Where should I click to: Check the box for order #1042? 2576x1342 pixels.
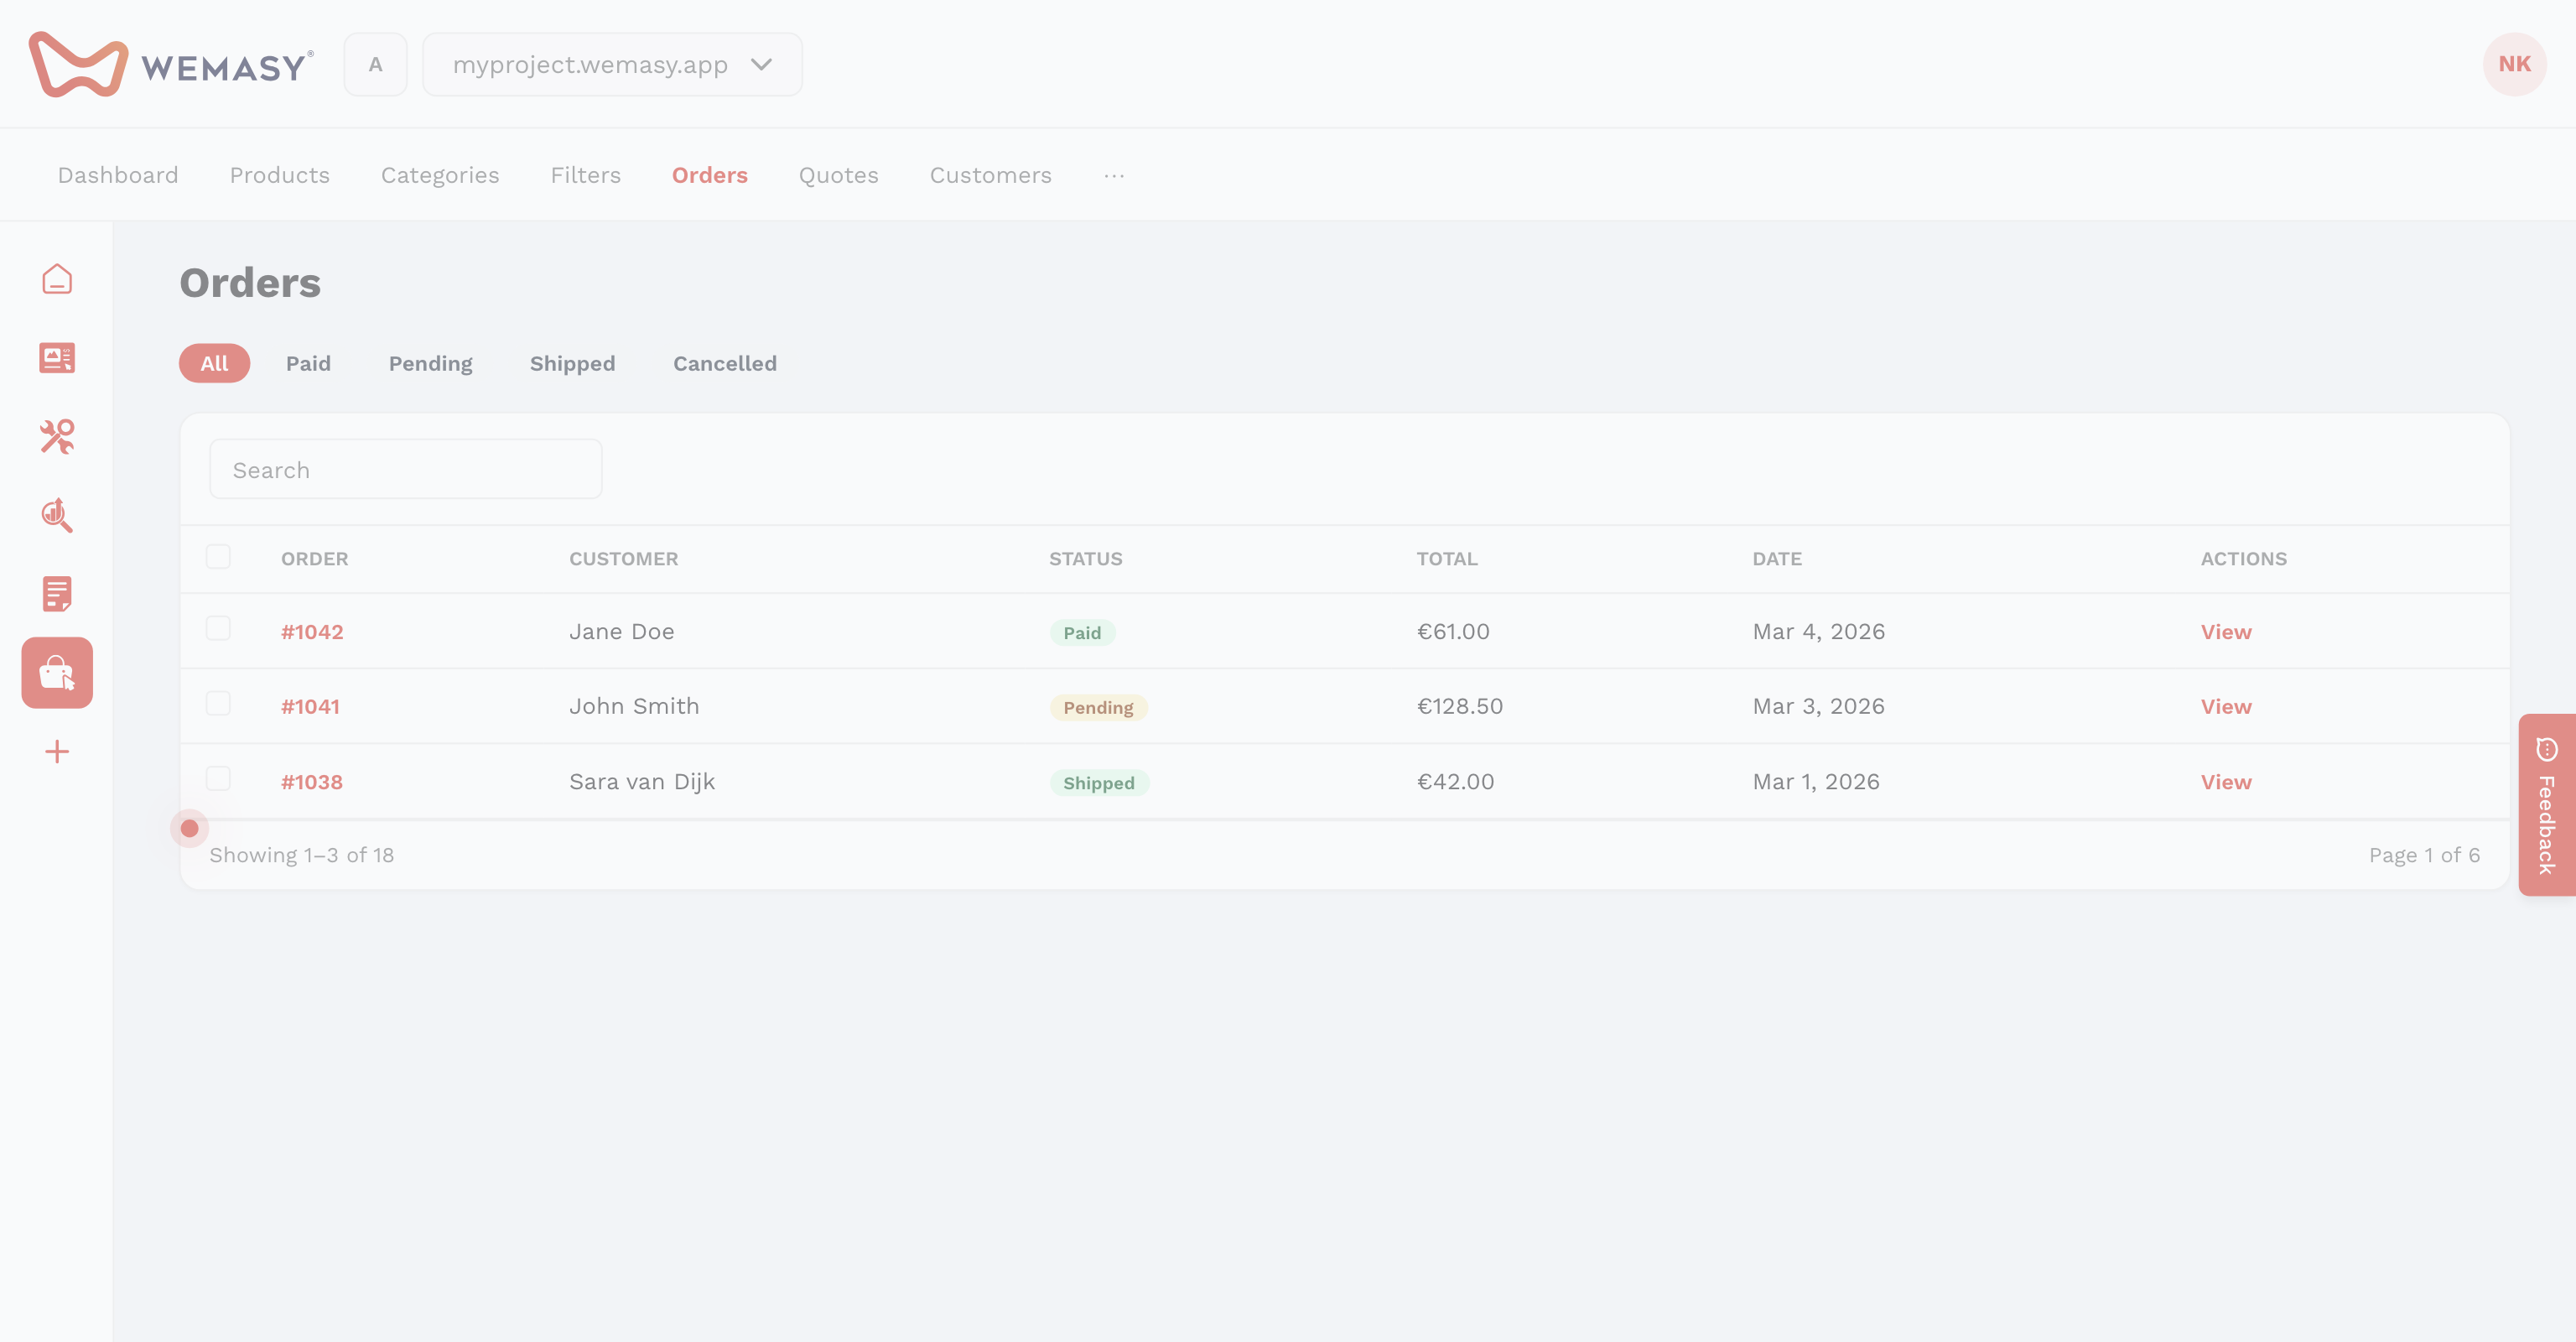218,628
